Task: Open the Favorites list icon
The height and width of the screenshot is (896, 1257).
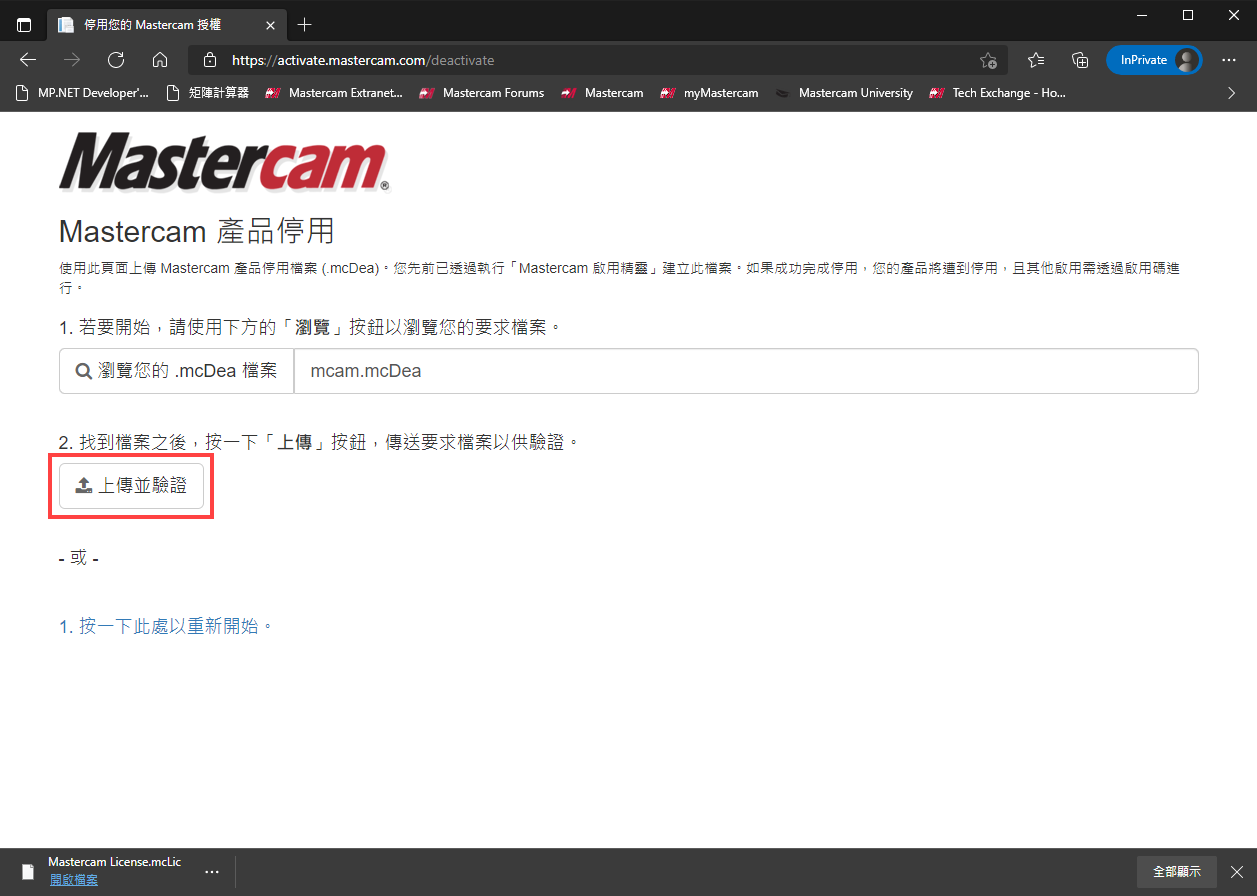Action: (x=1036, y=60)
